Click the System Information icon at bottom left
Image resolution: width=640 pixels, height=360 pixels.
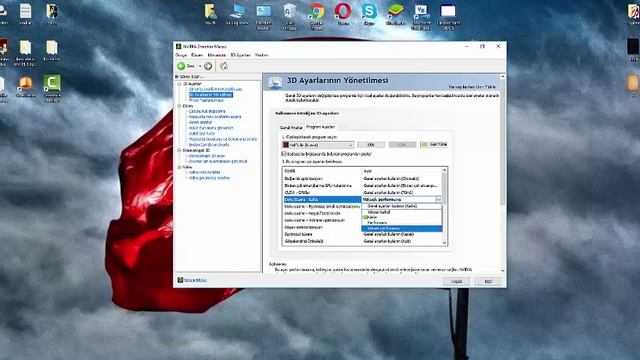180,280
